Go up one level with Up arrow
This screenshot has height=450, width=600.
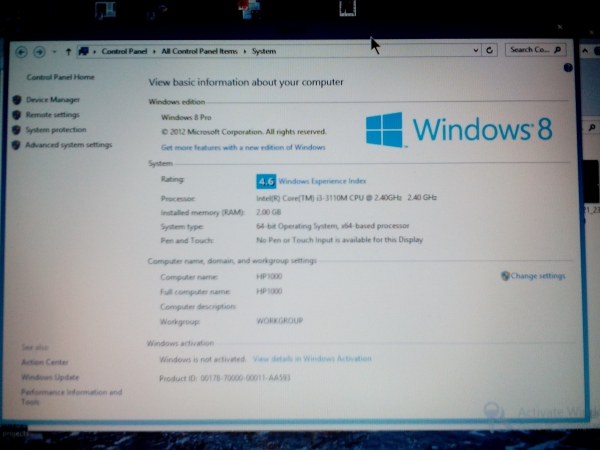pos(68,51)
